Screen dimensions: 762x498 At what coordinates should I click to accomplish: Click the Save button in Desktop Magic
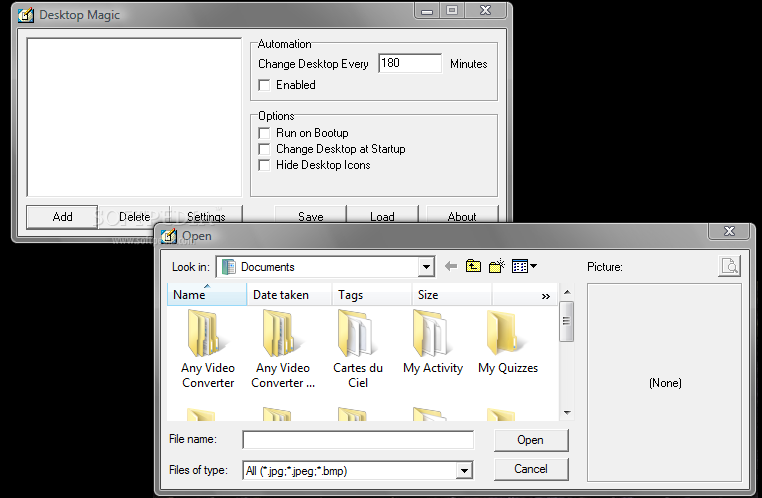point(311,215)
